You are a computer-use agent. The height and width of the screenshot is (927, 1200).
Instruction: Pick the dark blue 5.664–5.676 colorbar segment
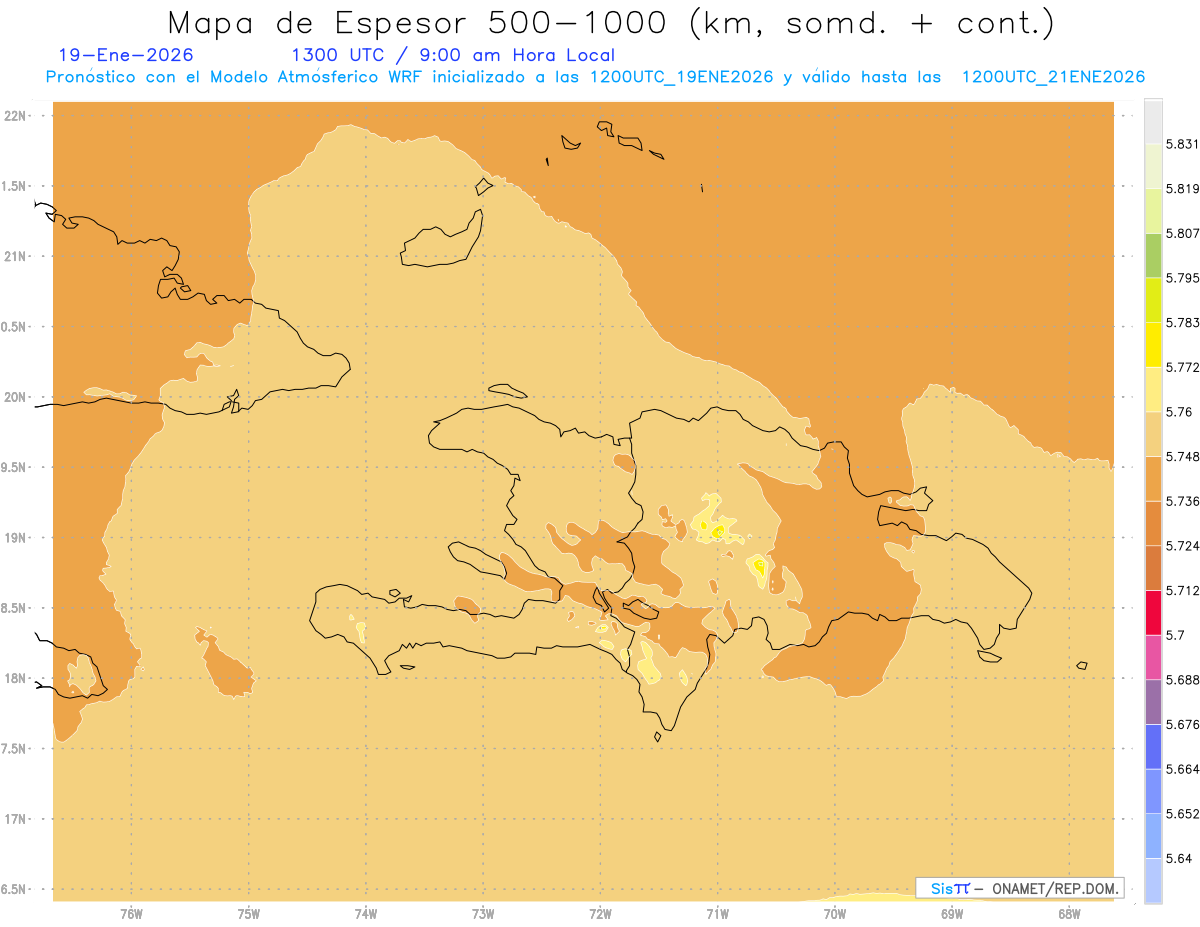(1153, 747)
